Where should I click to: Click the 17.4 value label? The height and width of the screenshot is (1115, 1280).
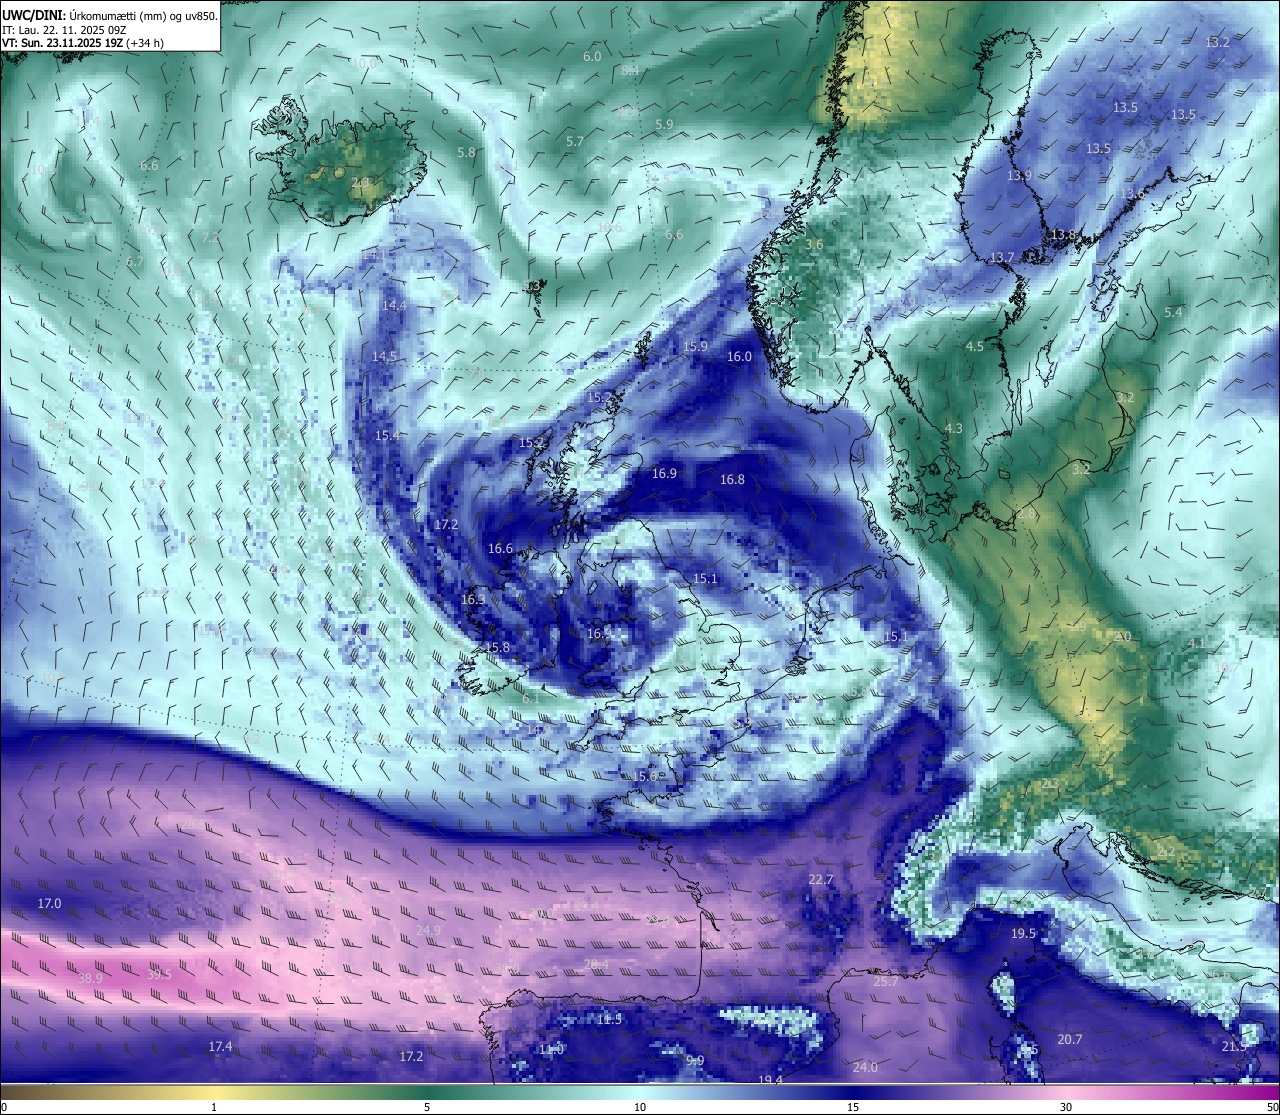[220, 1046]
